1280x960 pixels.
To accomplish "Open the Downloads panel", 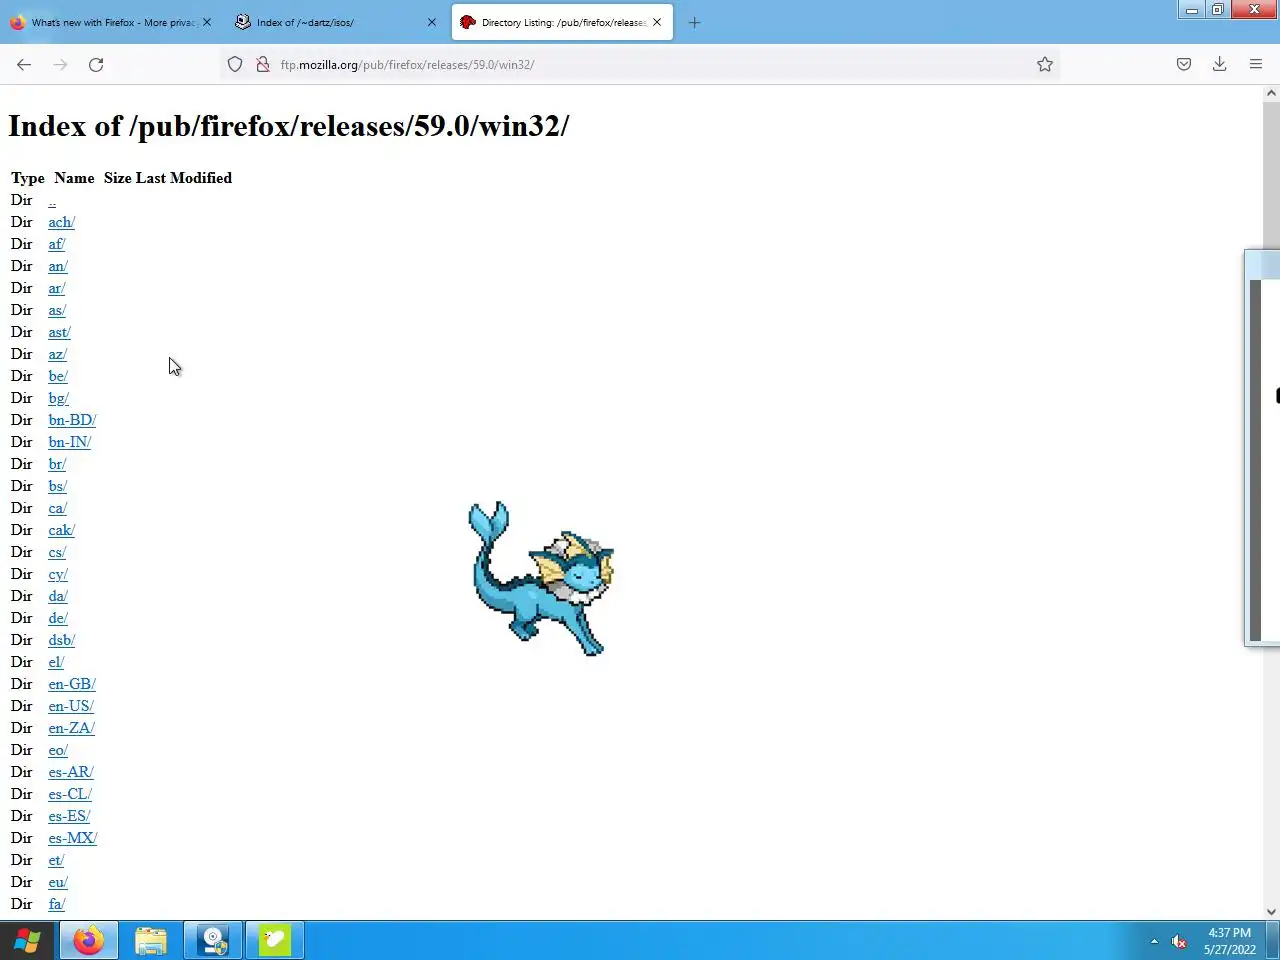I will [1220, 64].
